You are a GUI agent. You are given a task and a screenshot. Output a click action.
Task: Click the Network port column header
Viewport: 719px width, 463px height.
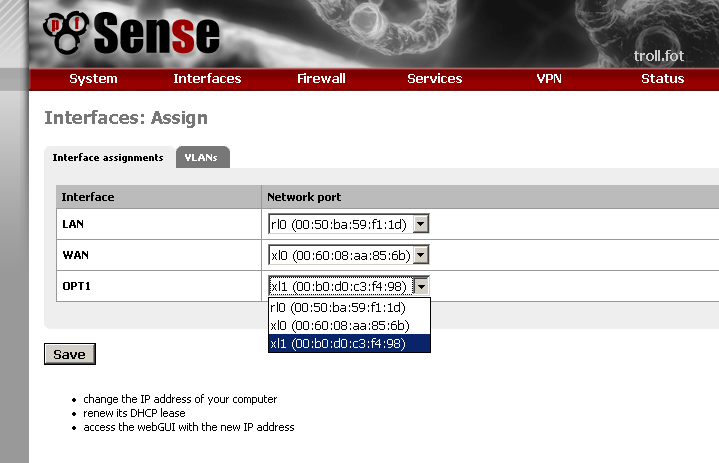point(304,197)
